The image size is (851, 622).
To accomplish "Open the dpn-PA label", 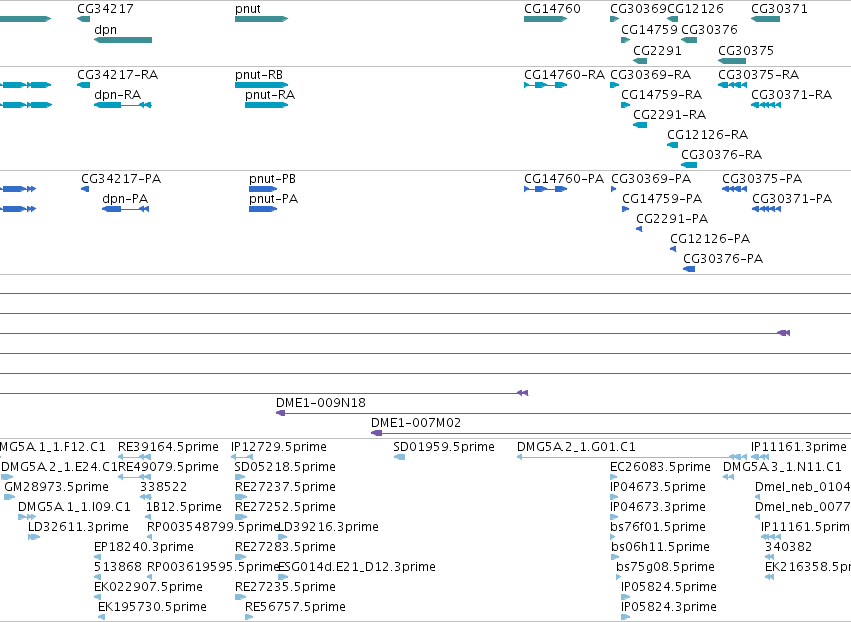I will tap(125, 199).
